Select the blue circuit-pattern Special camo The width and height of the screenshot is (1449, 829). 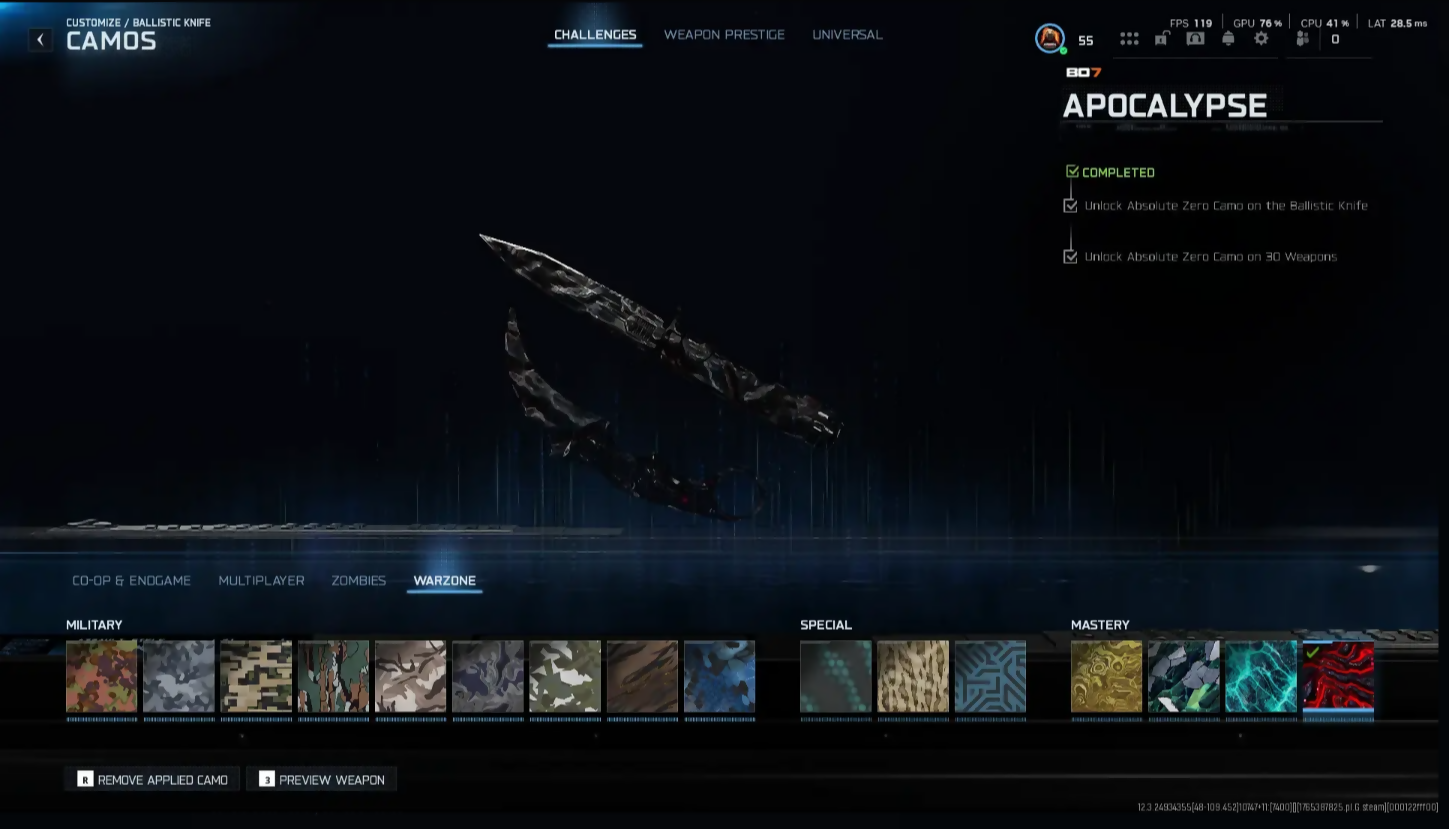tap(990, 677)
